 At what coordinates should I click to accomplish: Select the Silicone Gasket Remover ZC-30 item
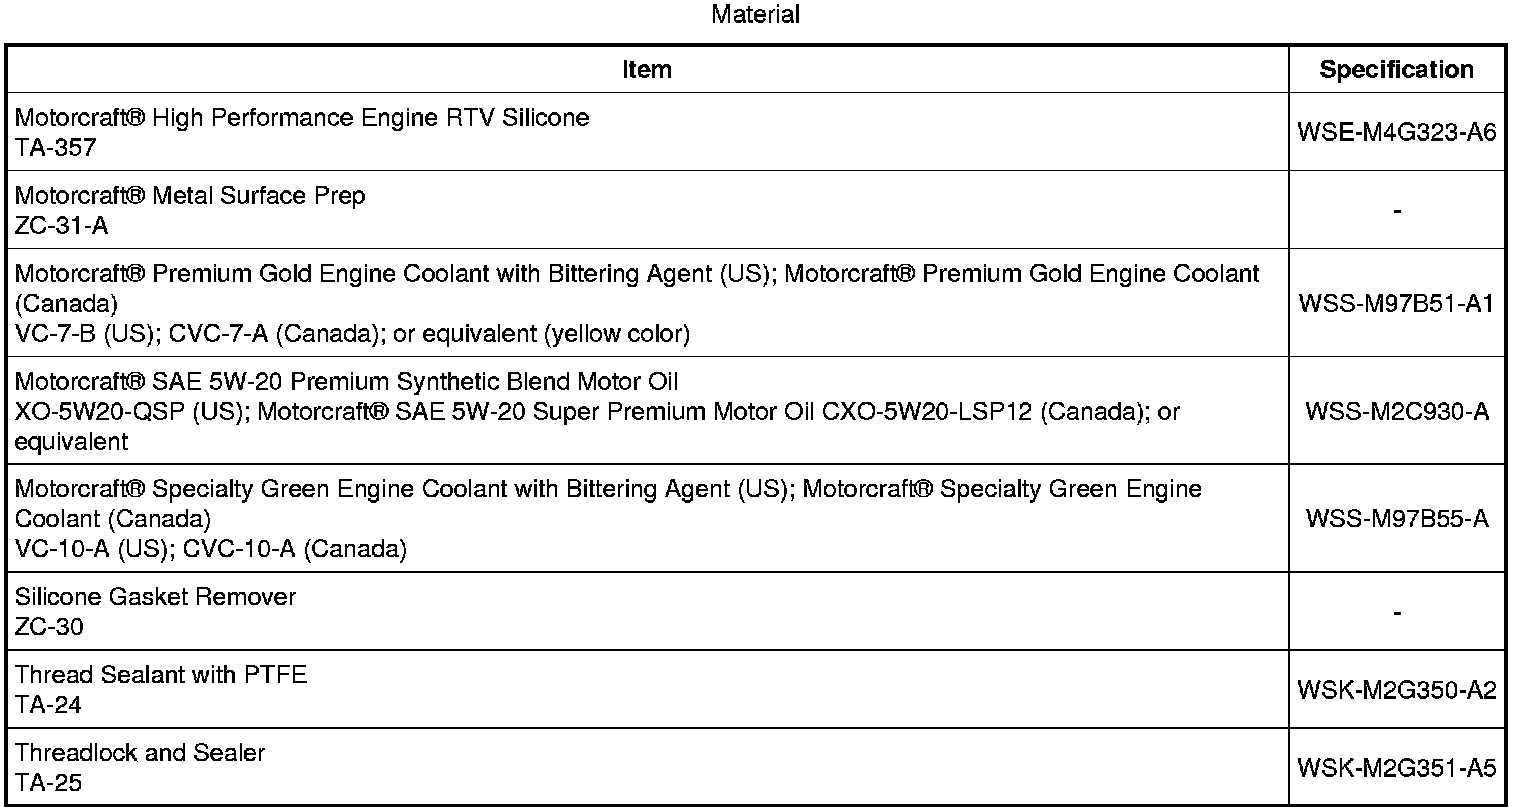tap(155, 598)
